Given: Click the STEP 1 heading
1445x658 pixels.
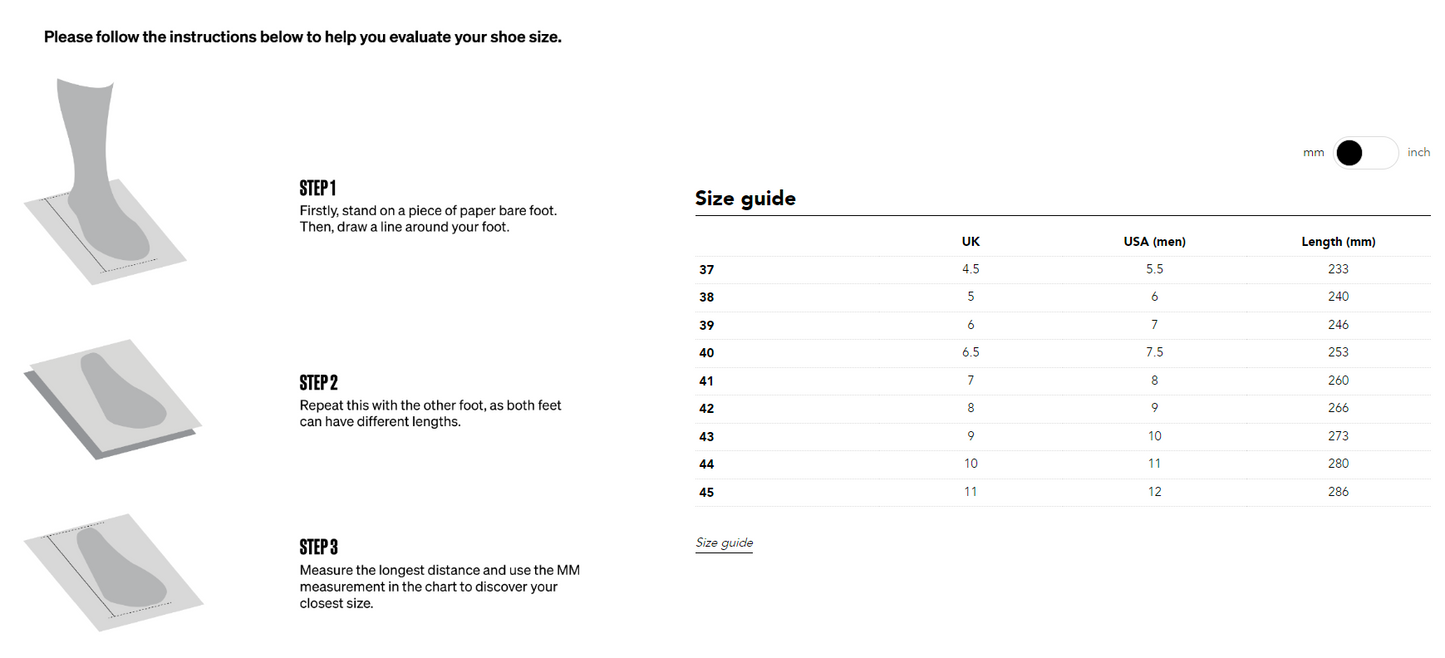Looking at the screenshot, I should [318, 188].
